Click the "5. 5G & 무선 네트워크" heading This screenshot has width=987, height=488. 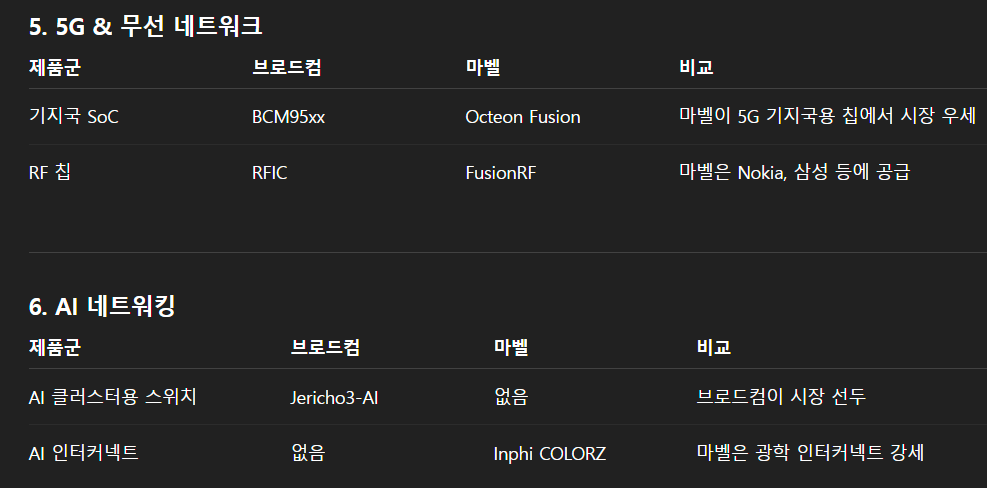(146, 26)
